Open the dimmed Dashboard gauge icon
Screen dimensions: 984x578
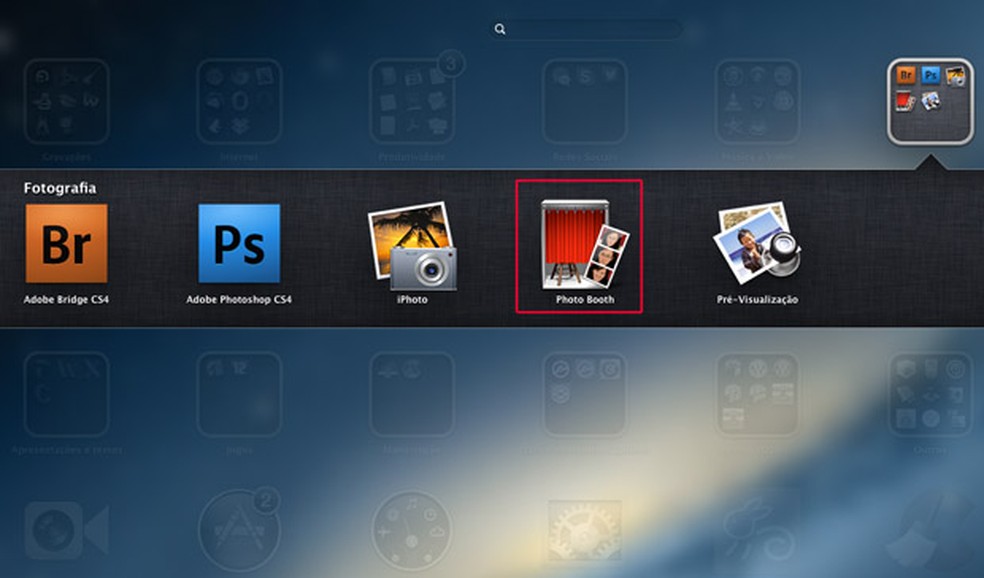coord(412,531)
